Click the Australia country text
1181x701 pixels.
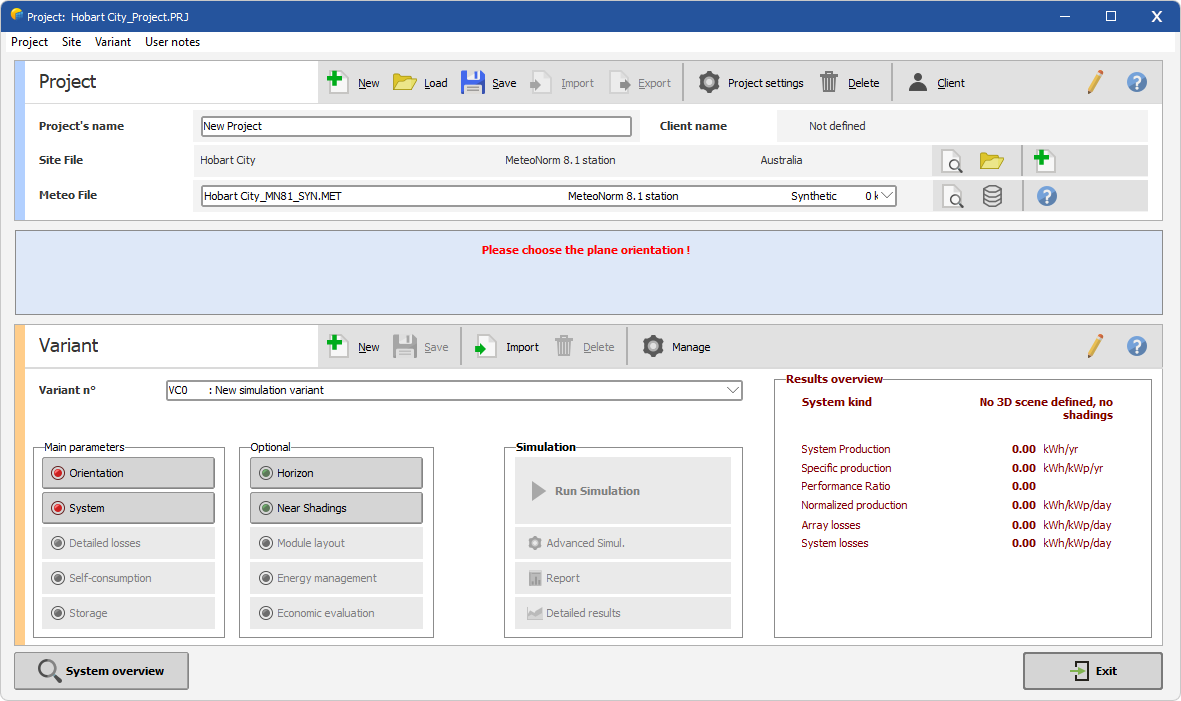[x=781, y=160]
